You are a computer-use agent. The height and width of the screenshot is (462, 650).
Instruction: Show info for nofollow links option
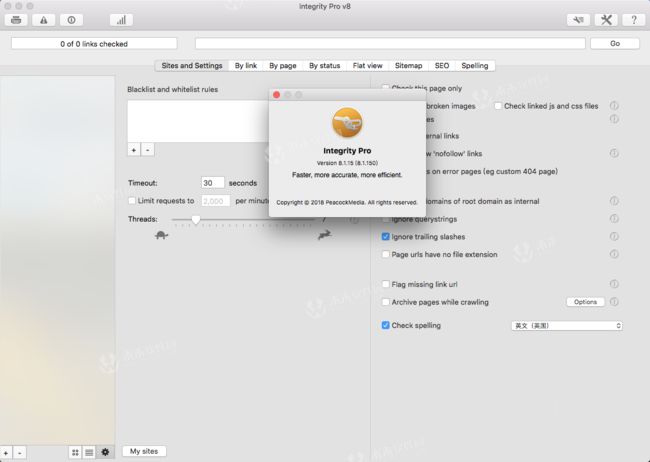[614, 153]
